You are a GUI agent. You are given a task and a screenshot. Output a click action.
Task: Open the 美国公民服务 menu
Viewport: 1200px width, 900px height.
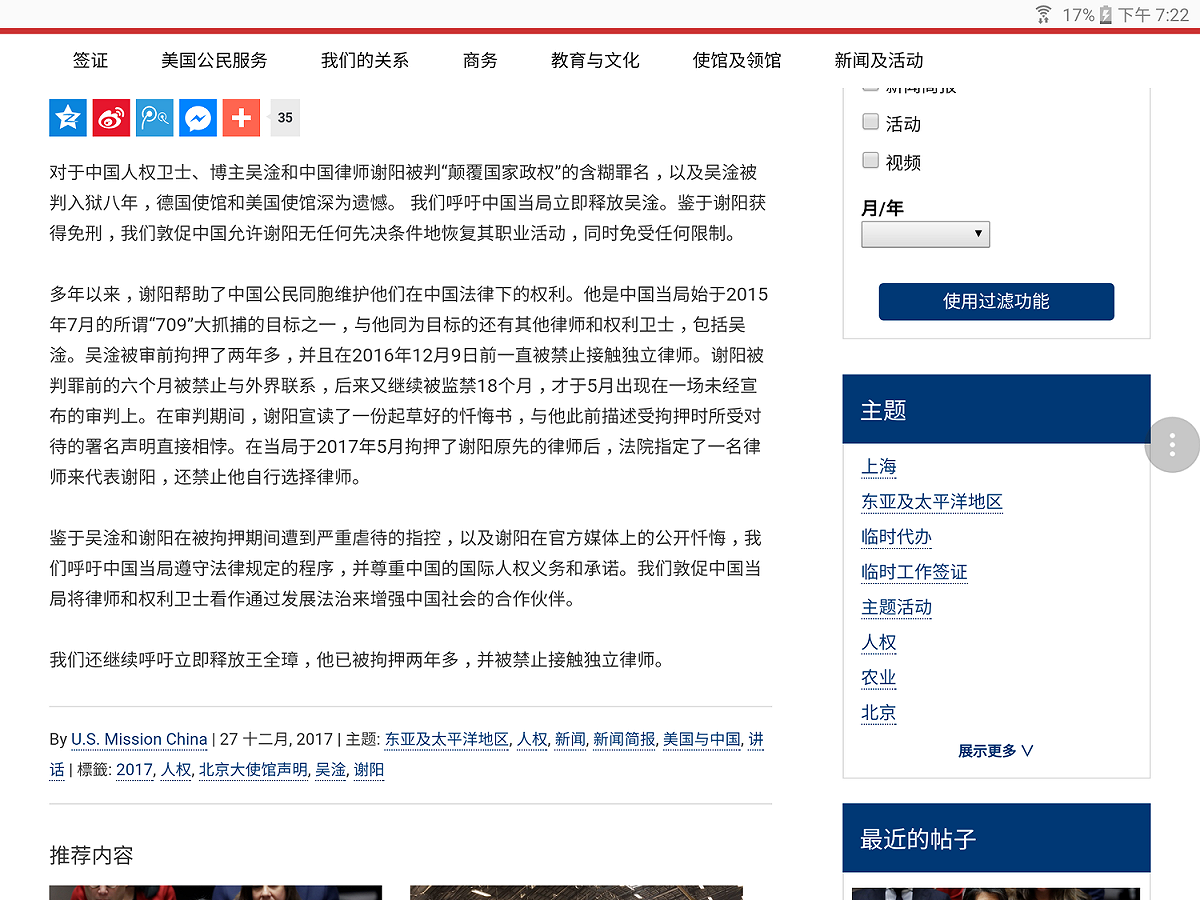214,60
